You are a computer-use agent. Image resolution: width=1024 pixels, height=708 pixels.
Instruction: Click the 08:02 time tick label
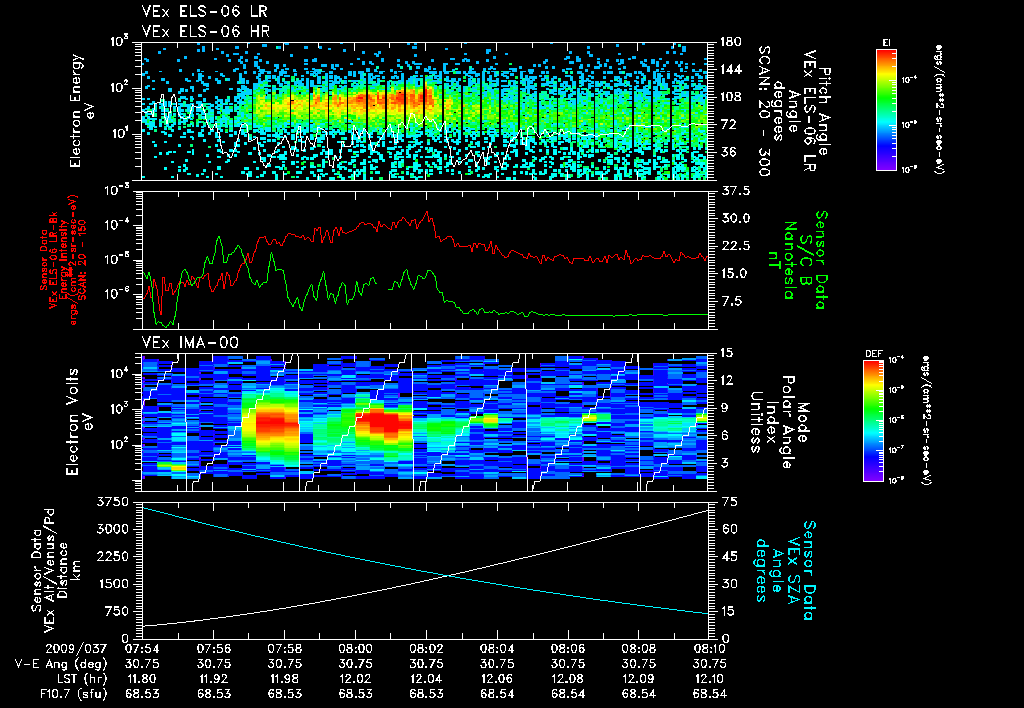point(426,649)
